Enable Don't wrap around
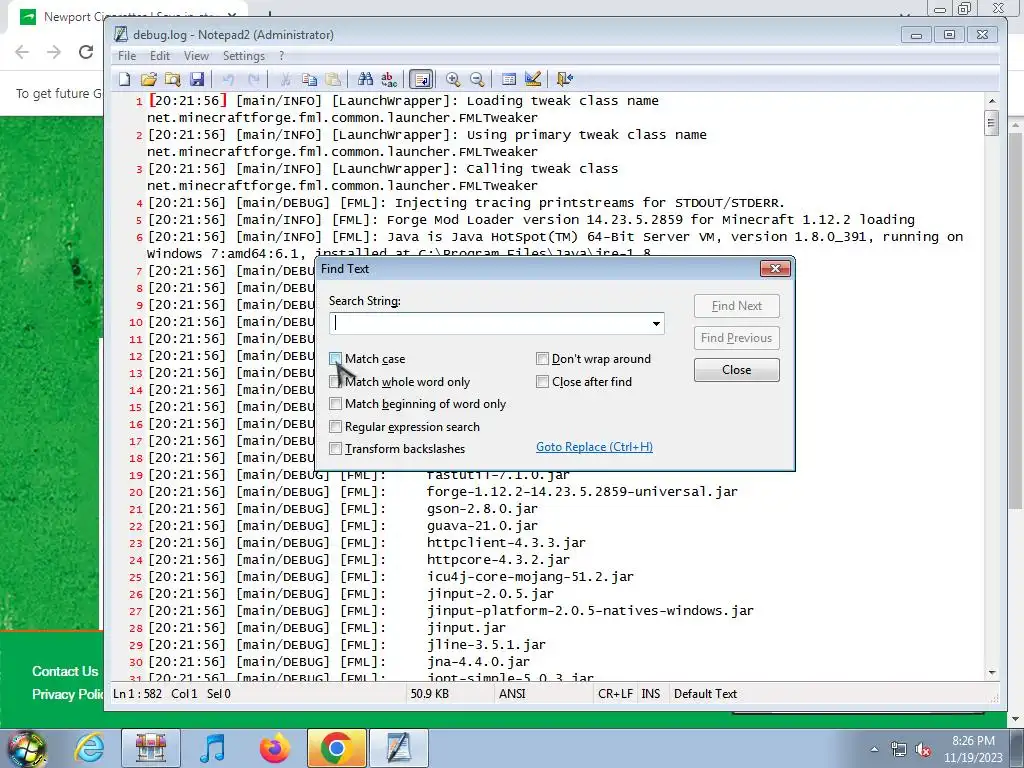Screen dimensions: 1024x768 (542, 359)
